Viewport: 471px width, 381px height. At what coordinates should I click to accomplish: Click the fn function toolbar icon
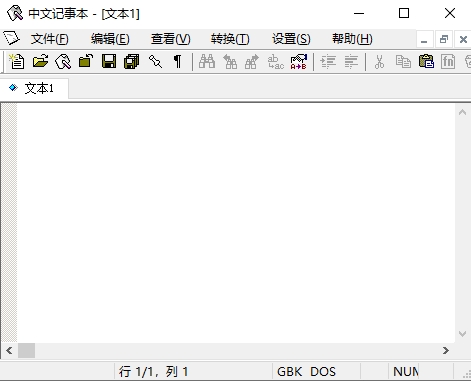448,62
